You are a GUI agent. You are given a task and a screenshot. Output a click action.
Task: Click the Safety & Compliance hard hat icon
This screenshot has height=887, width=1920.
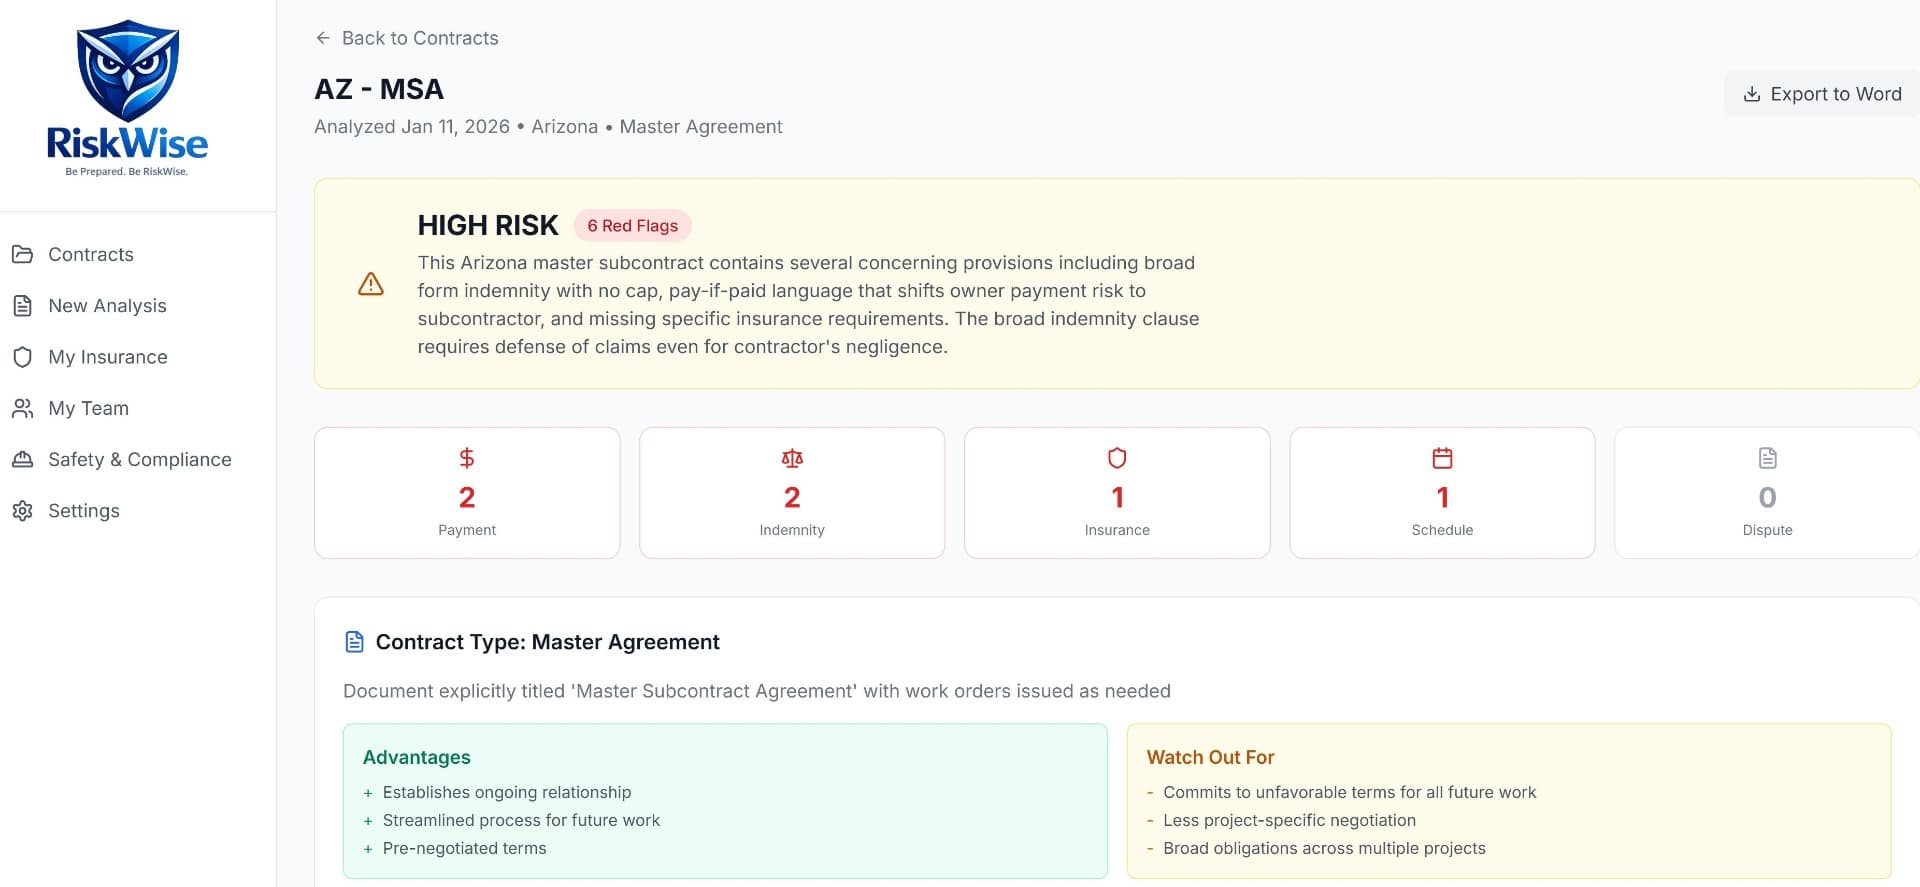[x=22, y=459]
